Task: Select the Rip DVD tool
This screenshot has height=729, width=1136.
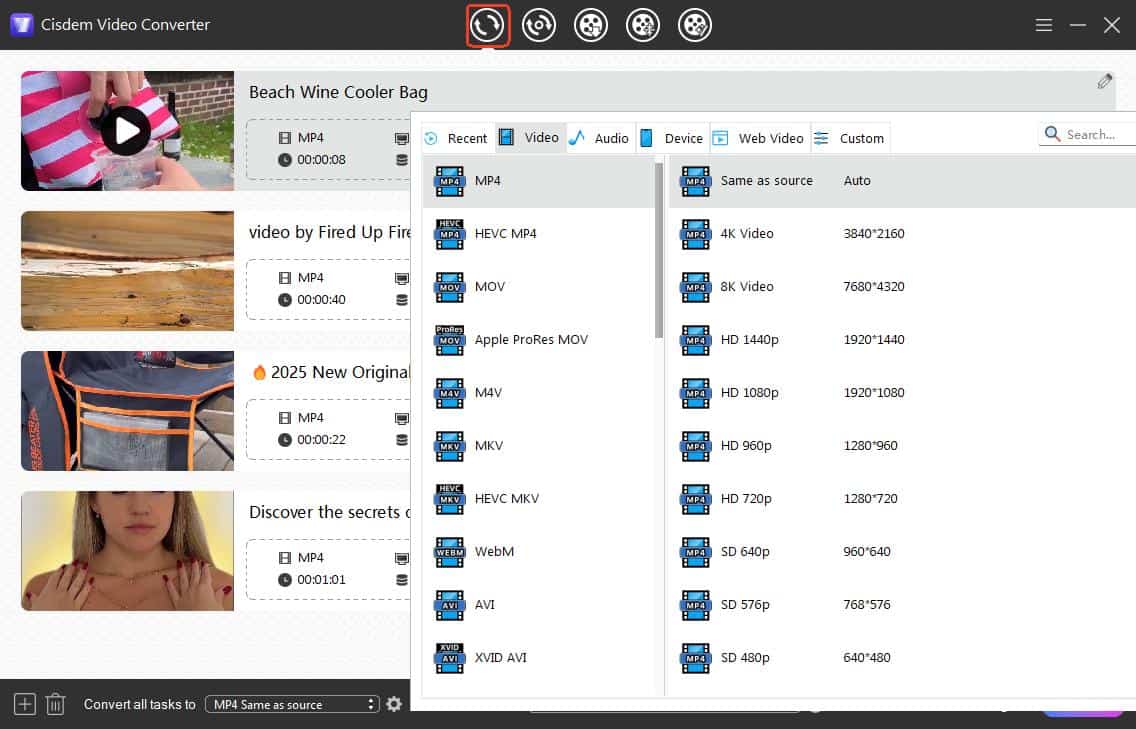Action: coord(539,25)
